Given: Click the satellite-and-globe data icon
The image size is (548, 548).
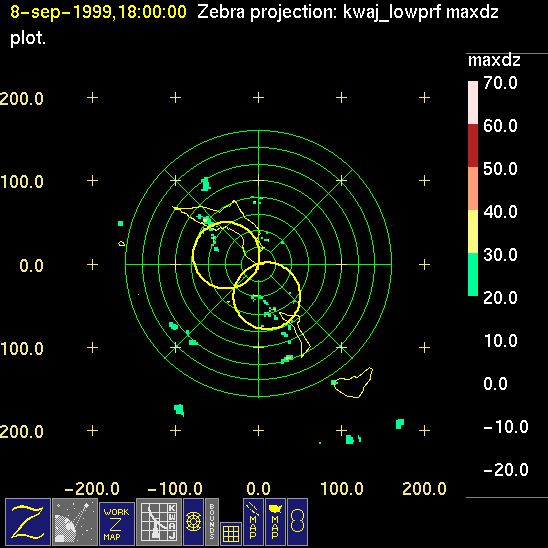Looking at the screenshot, I should tap(75, 522).
